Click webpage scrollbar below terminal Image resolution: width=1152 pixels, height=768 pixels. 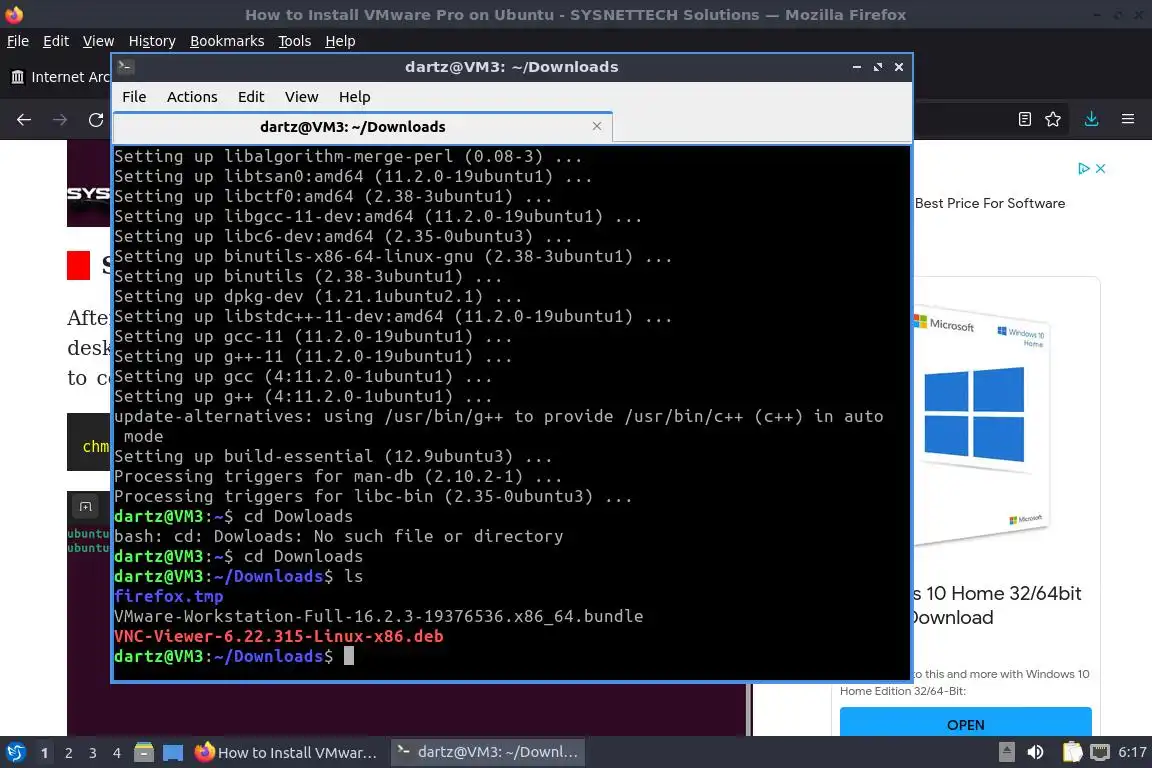749,709
